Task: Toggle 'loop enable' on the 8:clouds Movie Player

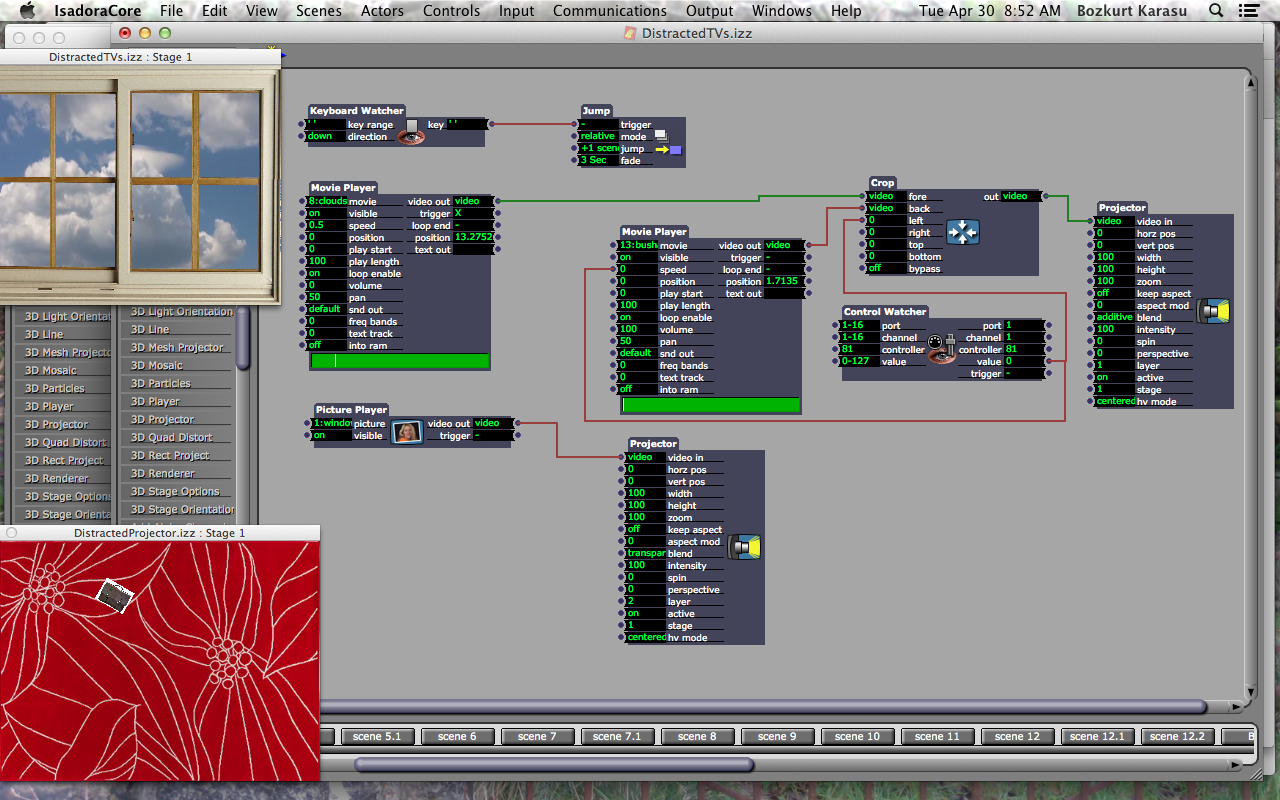Action: [x=327, y=273]
